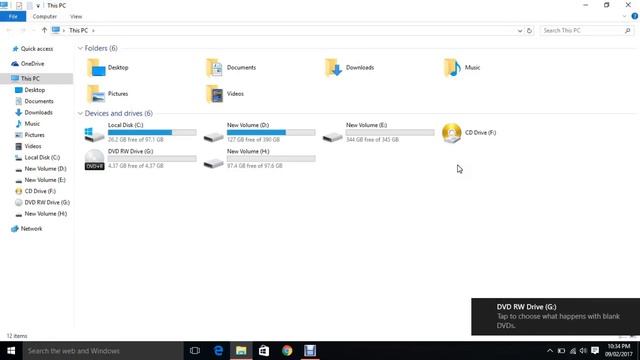The image size is (640, 360).
Task: Expand the ribbon with the chevron
Action: pyautogui.click(x=624, y=17)
